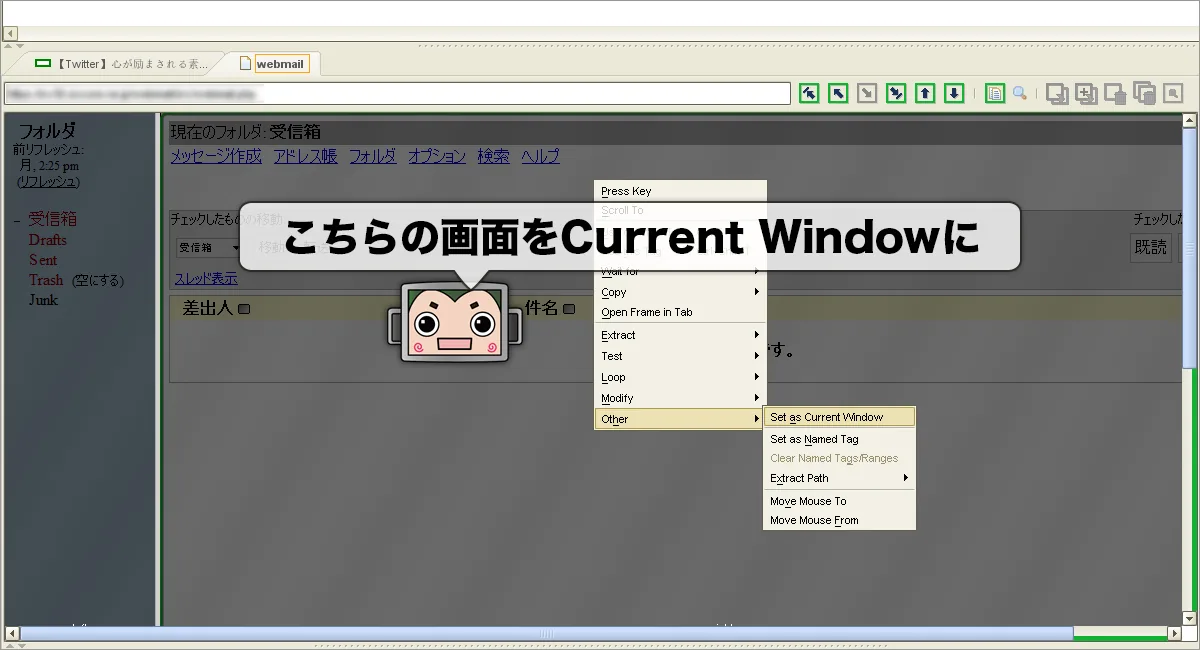Open the 受信箱 move-to dropdown

click(209, 247)
